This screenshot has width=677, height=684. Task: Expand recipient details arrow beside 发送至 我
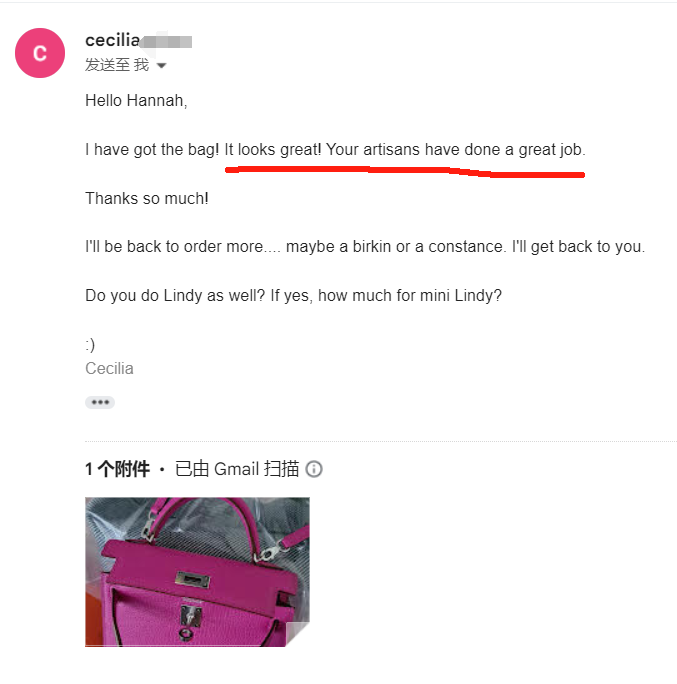[161, 66]
